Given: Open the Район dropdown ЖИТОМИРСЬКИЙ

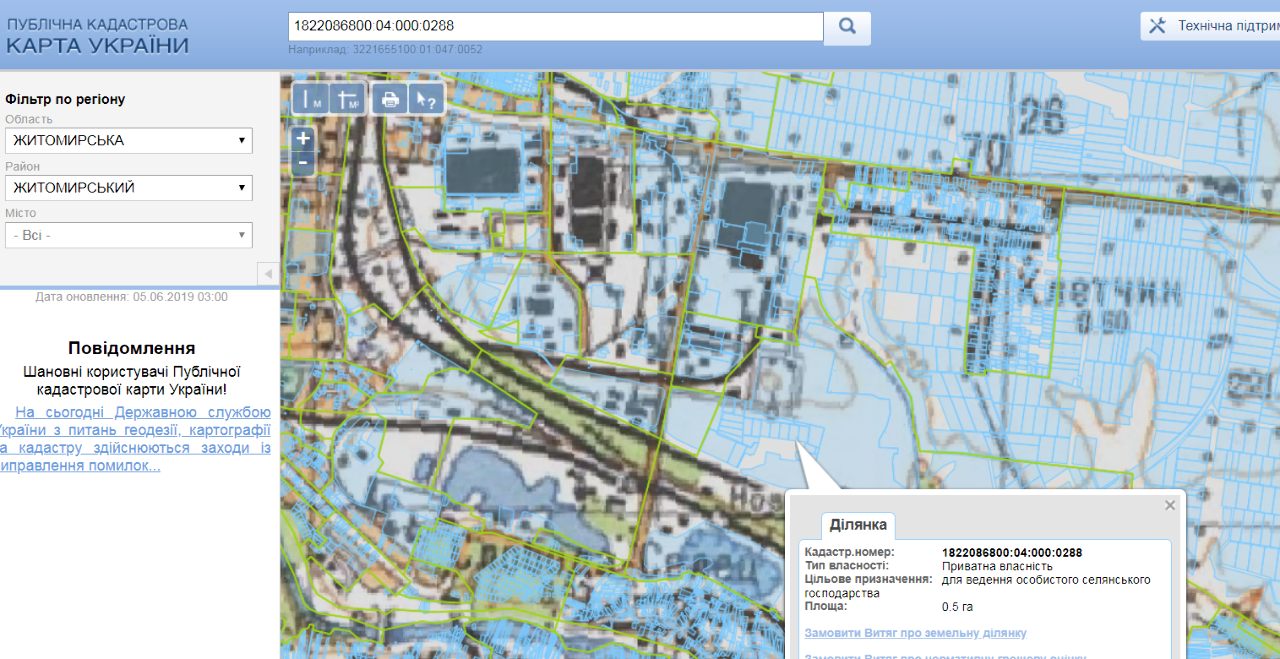Looking at the screenshot, I should click(x=129, y=188).
